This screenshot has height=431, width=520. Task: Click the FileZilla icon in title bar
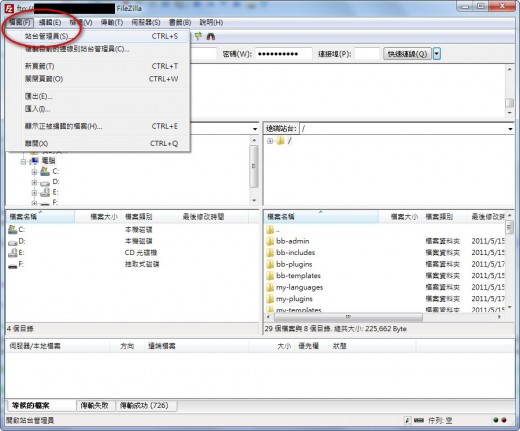click(x=9, y=8)
